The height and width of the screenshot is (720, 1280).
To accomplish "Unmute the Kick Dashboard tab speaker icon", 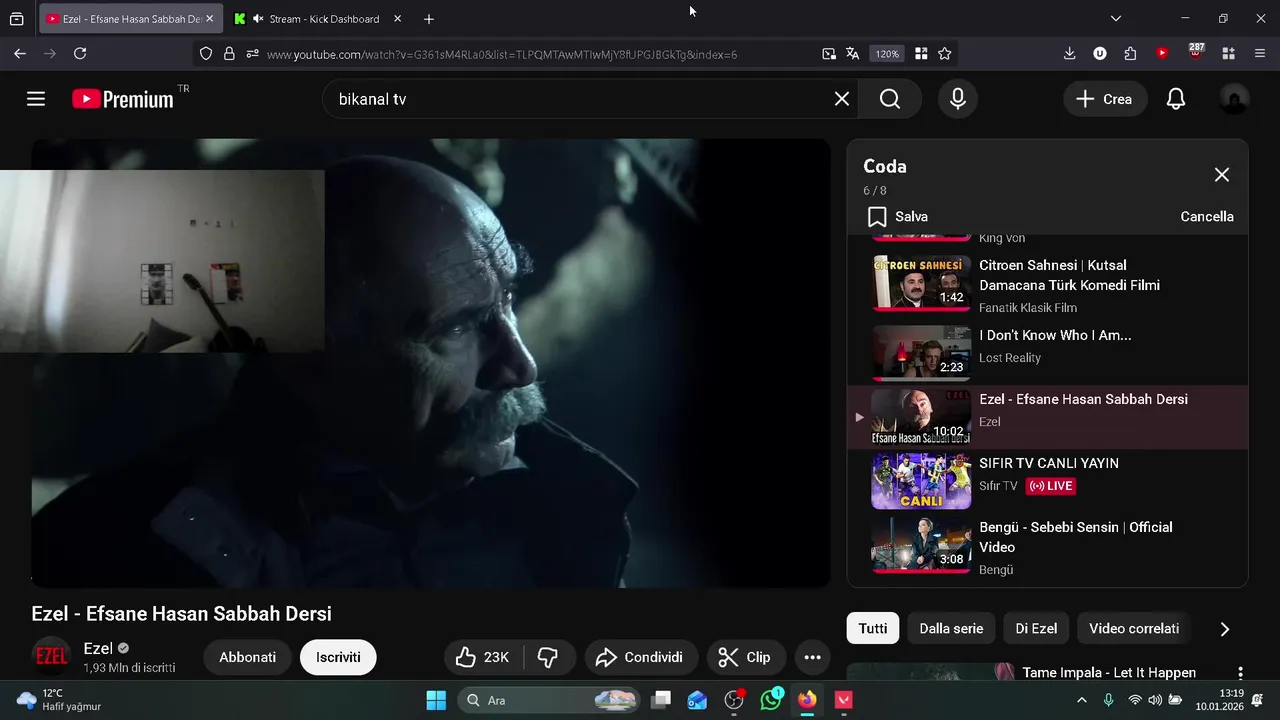I will point(258,19).
